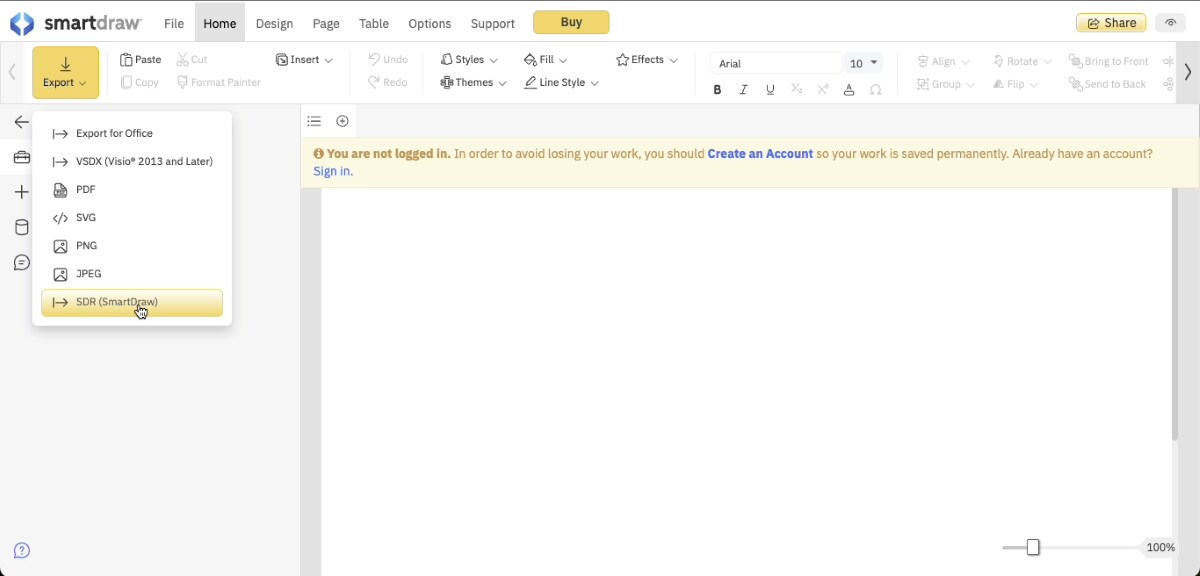The height and width of the screenshot is (576, 1200).
Task: Click the plus icon in the sidebar
Action: 21,192
